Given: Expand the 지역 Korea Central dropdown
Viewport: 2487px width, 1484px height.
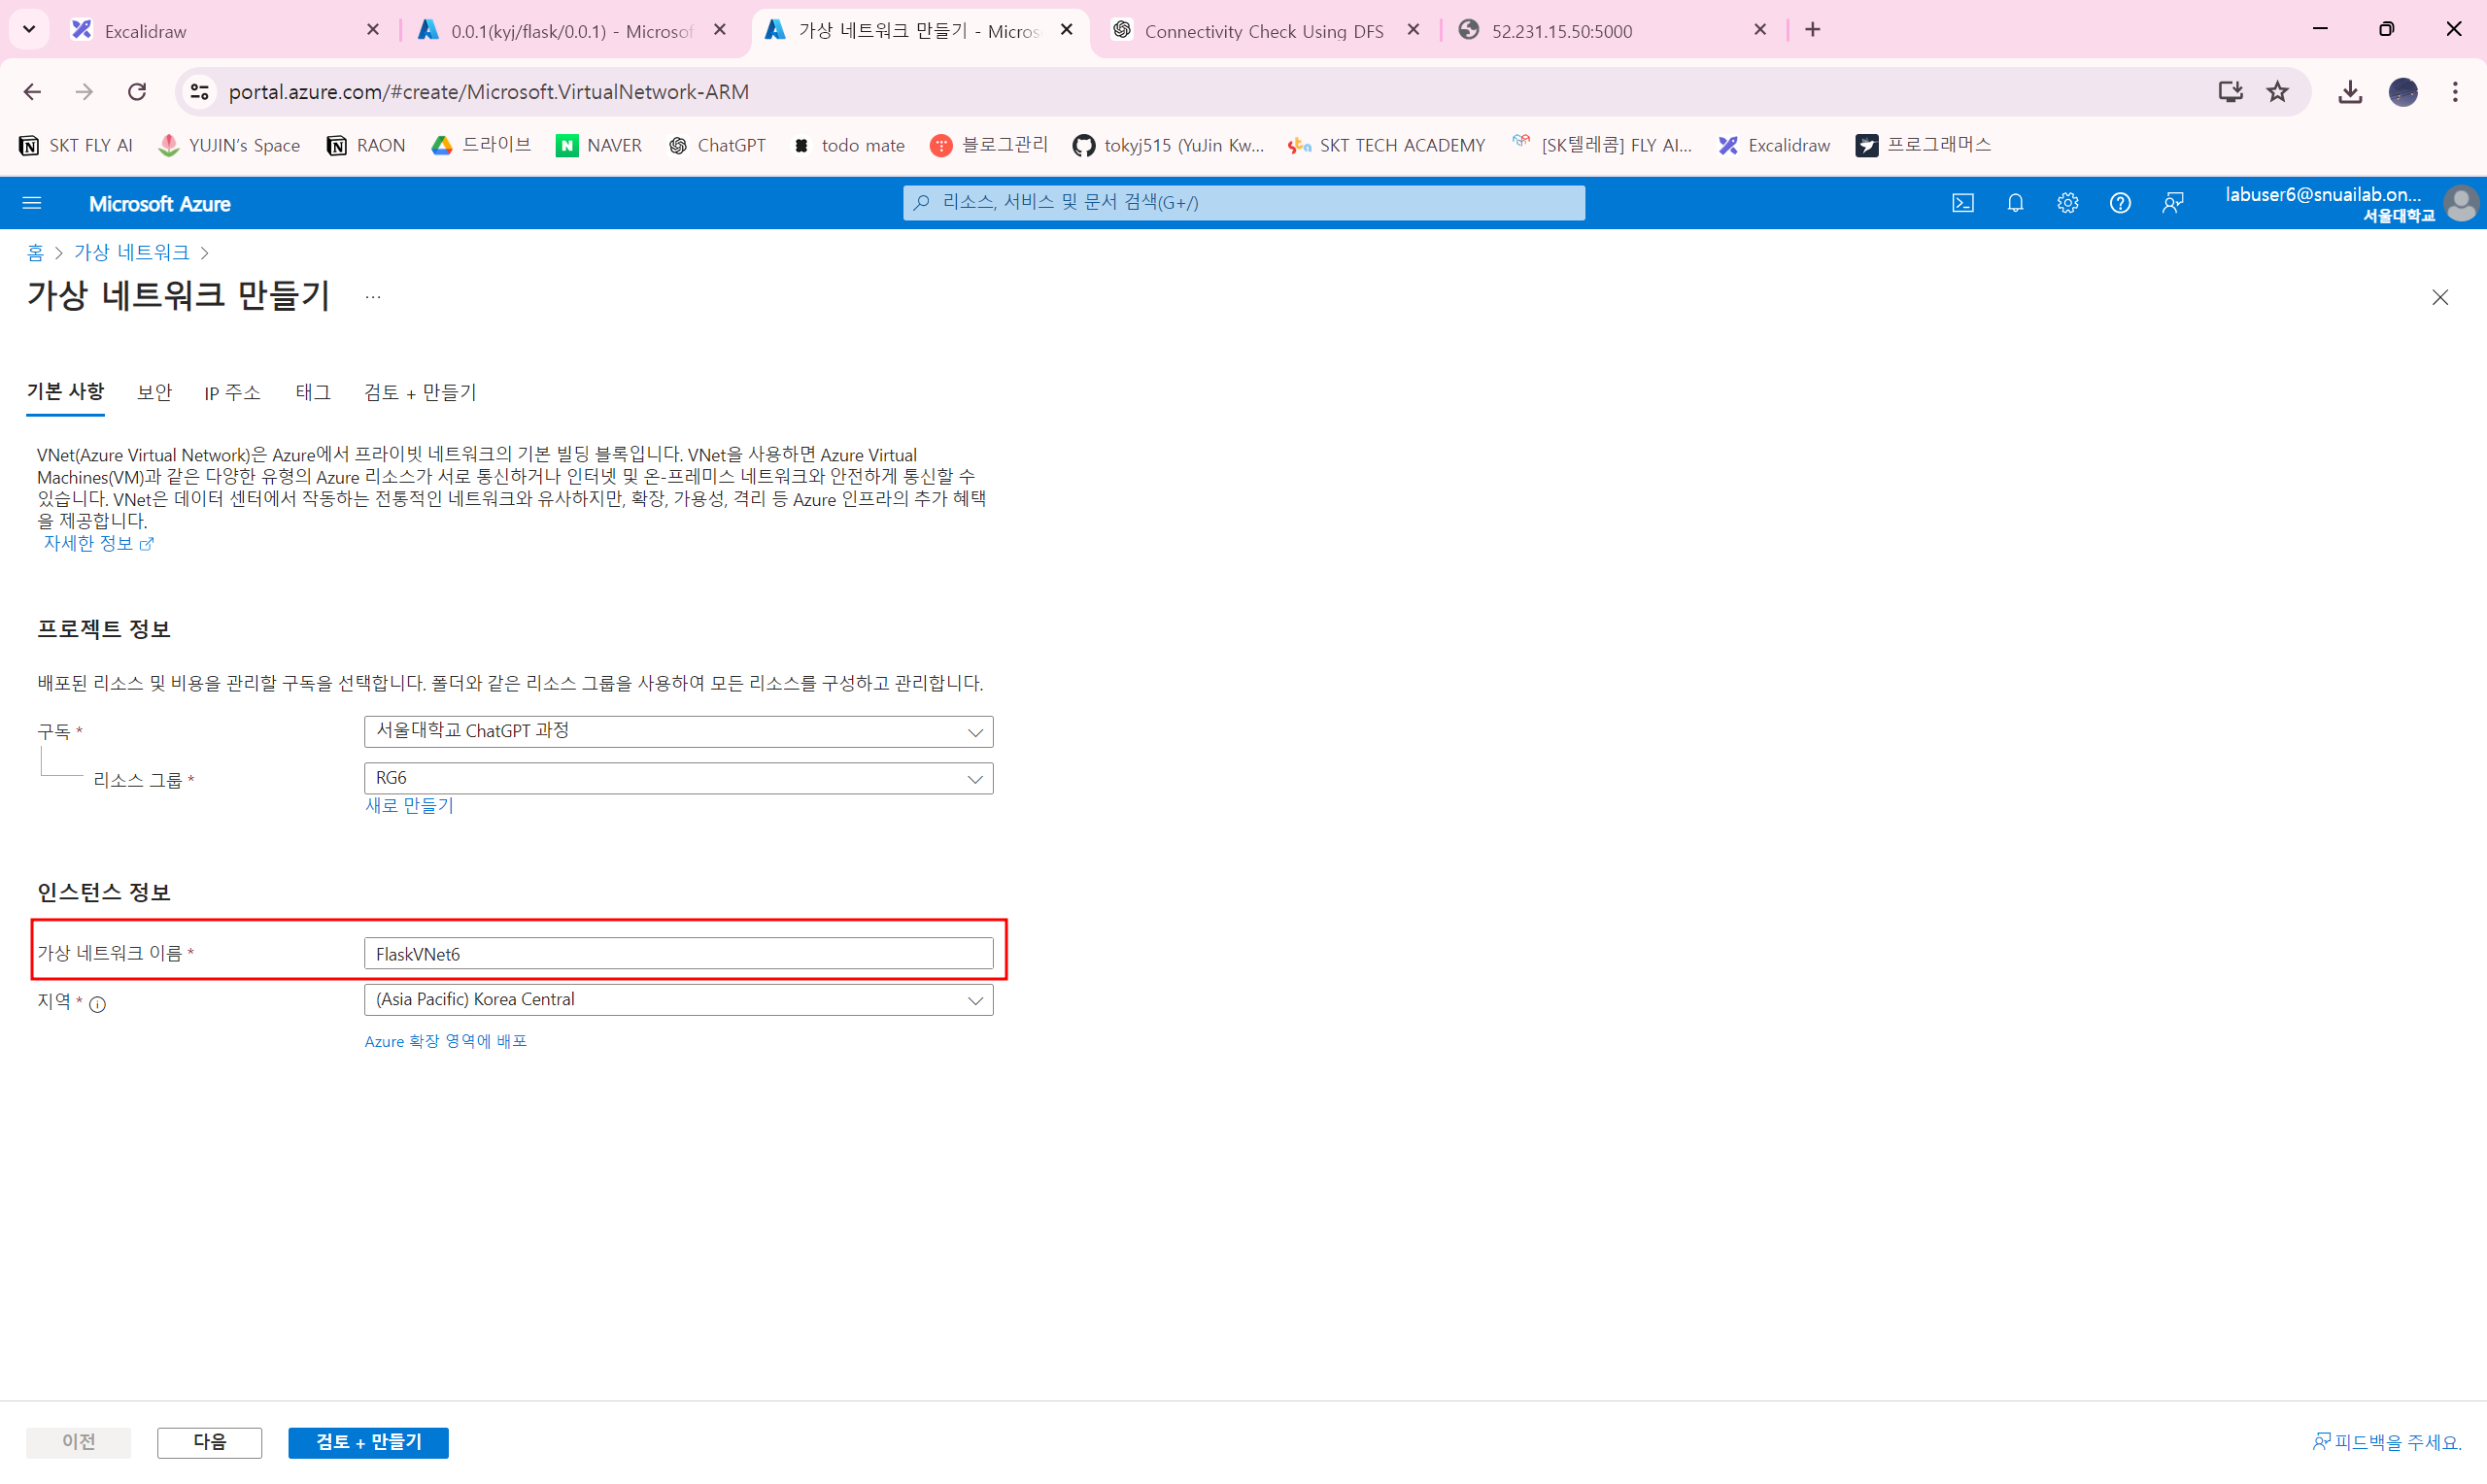Looking at the screenshot, I should coord(678,1000).
